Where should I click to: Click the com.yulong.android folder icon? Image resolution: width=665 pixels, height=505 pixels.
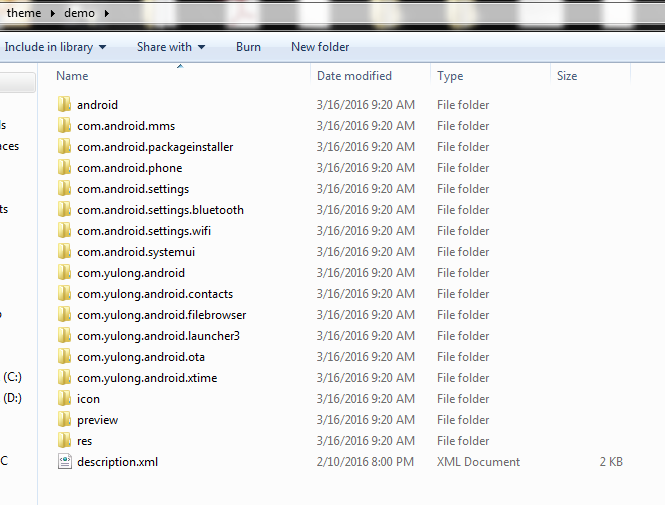coord(64,272)
